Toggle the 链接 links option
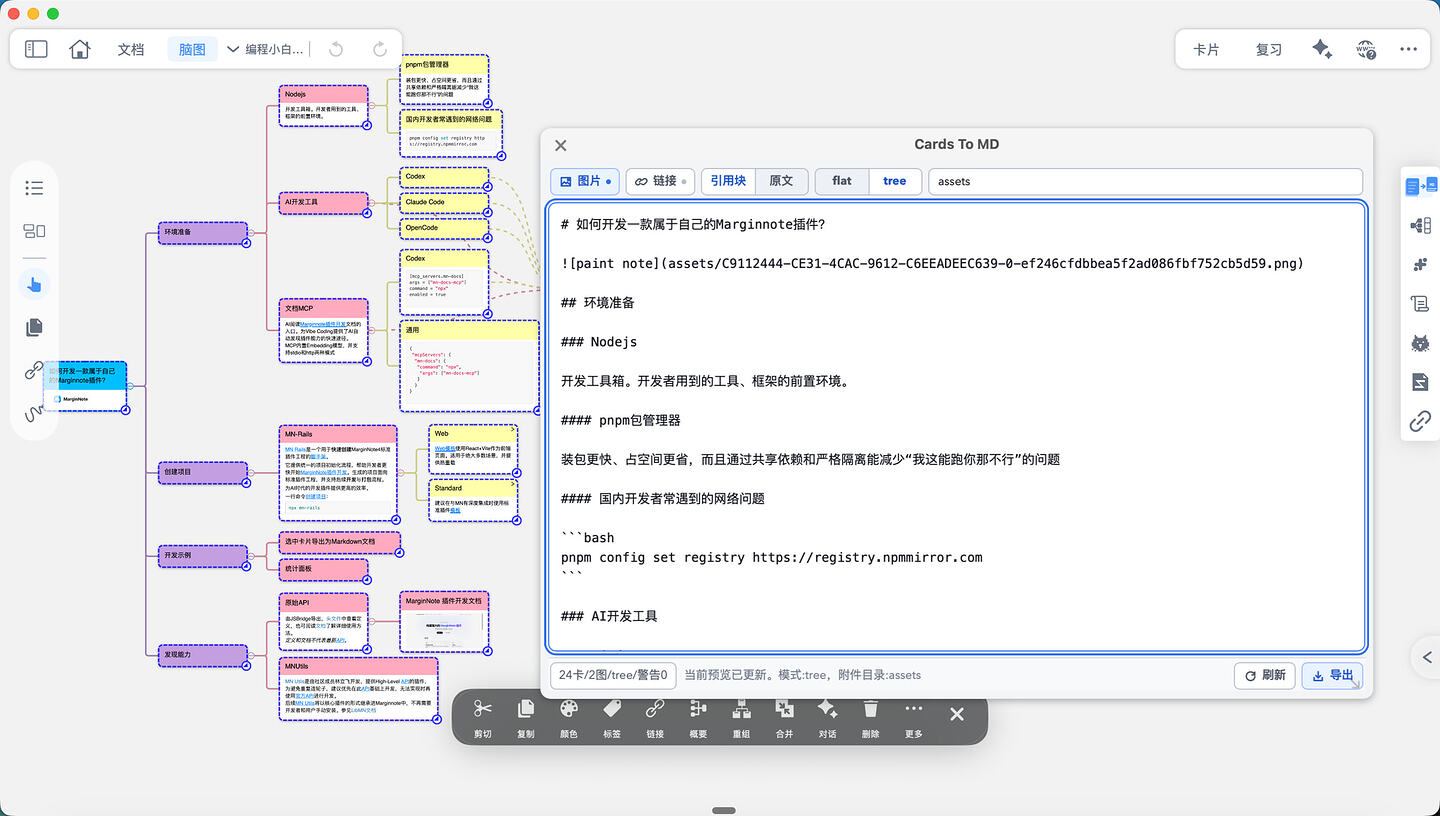The height and width of the screenshot is (816, 1440). (x=660, y=181)
